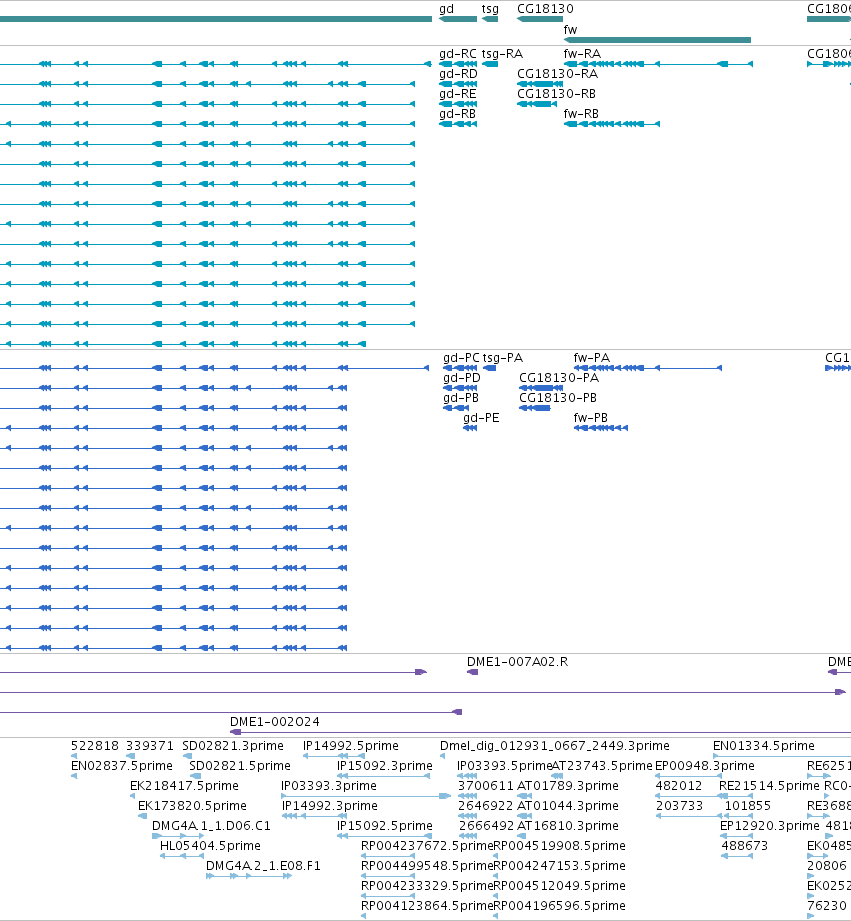Open protein label gd-PE

pos(481,418)
